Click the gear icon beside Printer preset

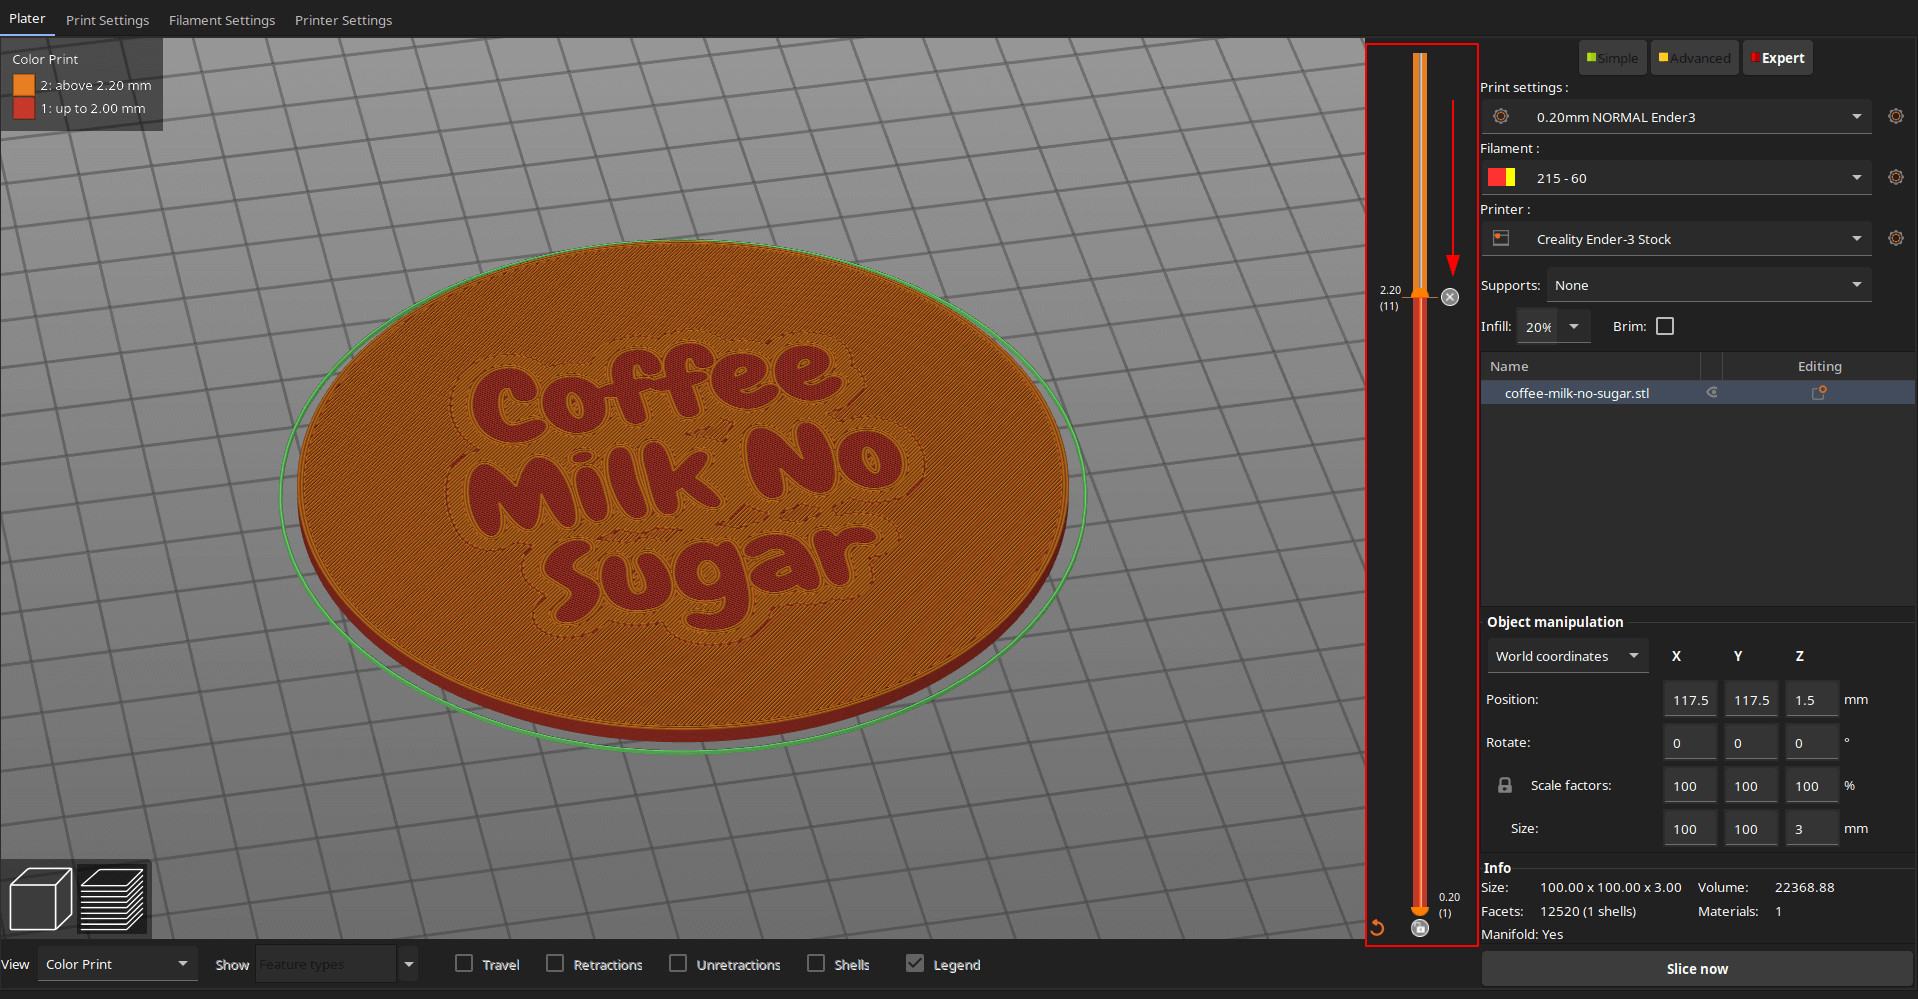[x=1895, y=239]
